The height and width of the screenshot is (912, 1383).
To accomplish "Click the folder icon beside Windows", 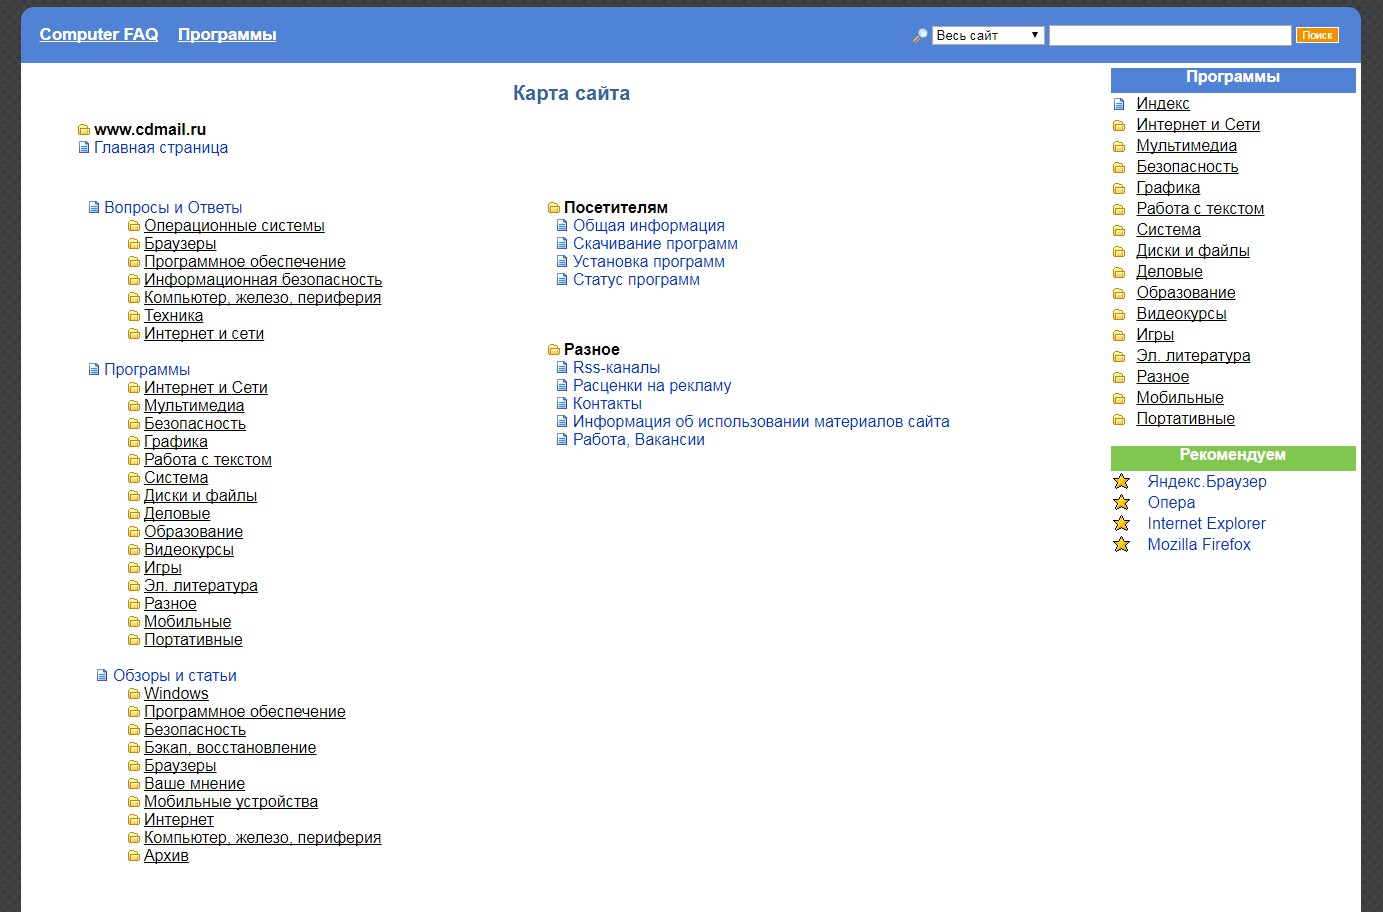I will coord(134,694).
